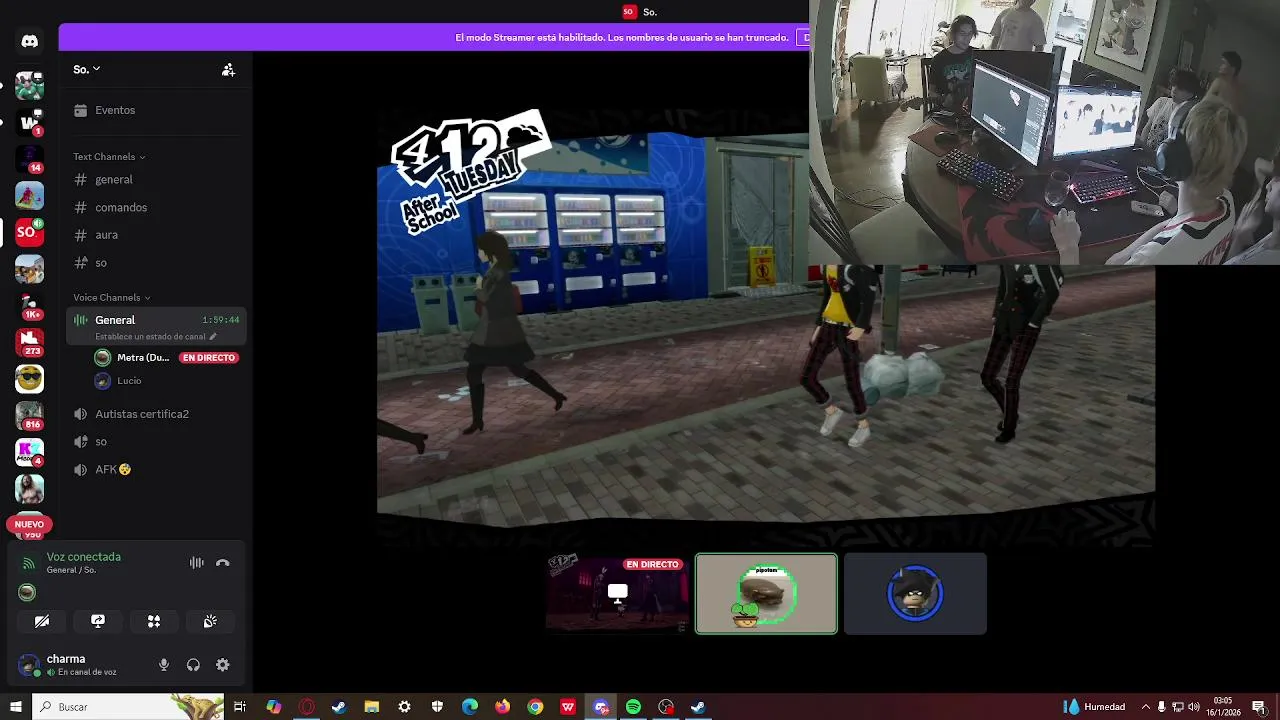Open Windows Security shield on taskbar
Viewport: 1280px width, 720px height.
click(437, 707)
